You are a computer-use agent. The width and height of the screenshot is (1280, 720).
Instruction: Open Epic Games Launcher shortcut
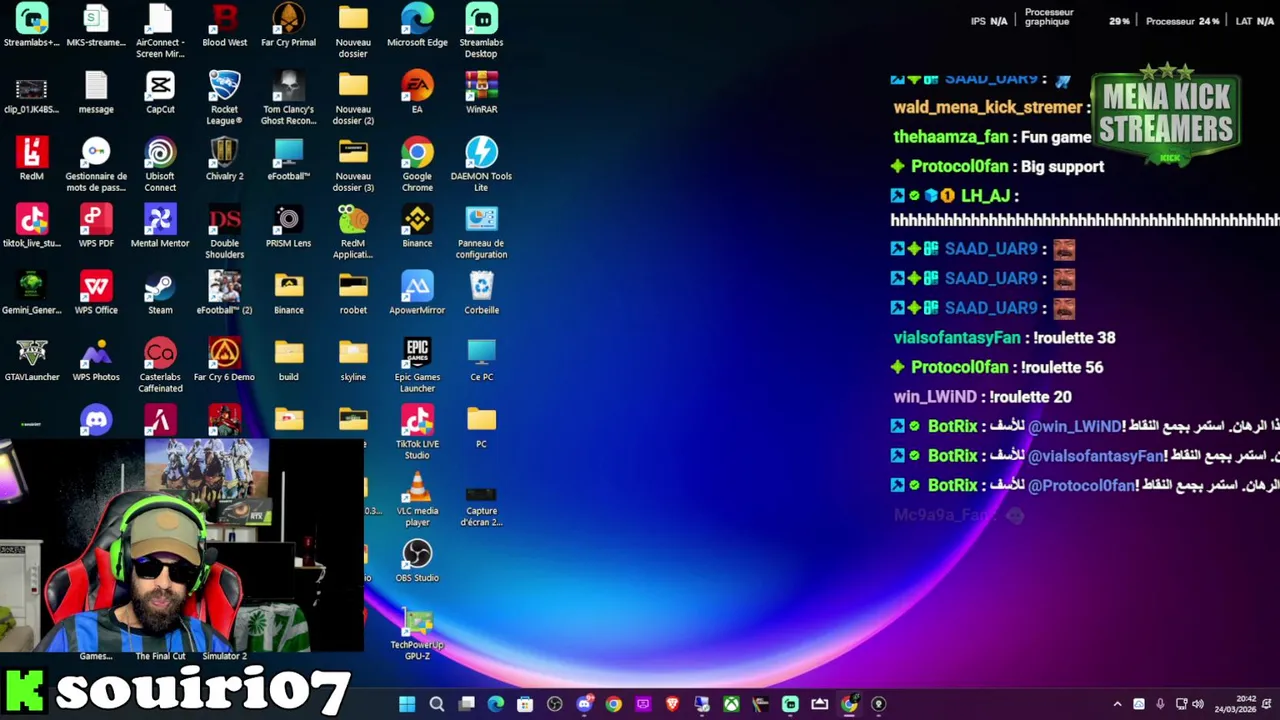point(417,366)
